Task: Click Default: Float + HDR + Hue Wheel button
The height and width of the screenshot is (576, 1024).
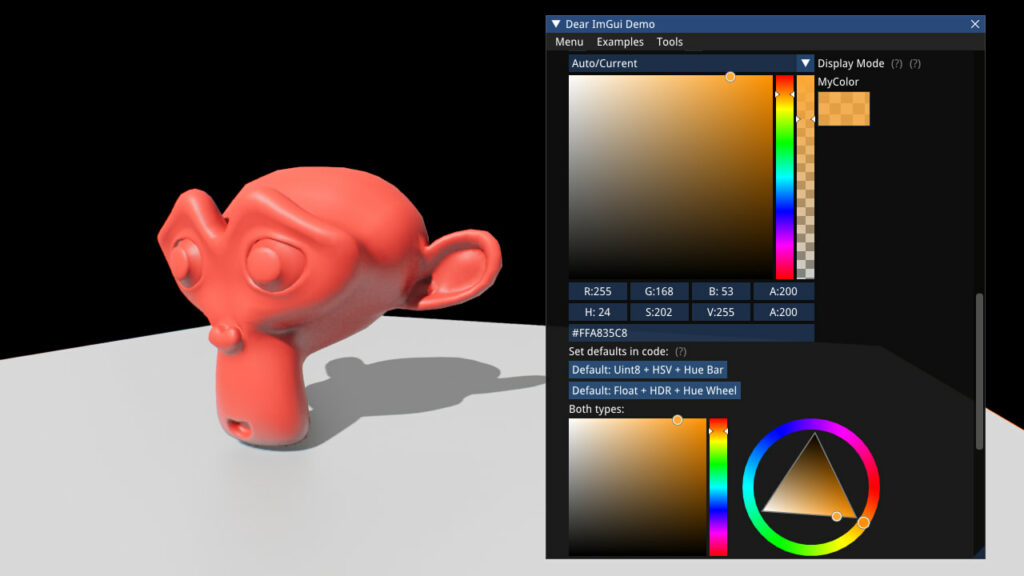Action: [x=654, y=391]
